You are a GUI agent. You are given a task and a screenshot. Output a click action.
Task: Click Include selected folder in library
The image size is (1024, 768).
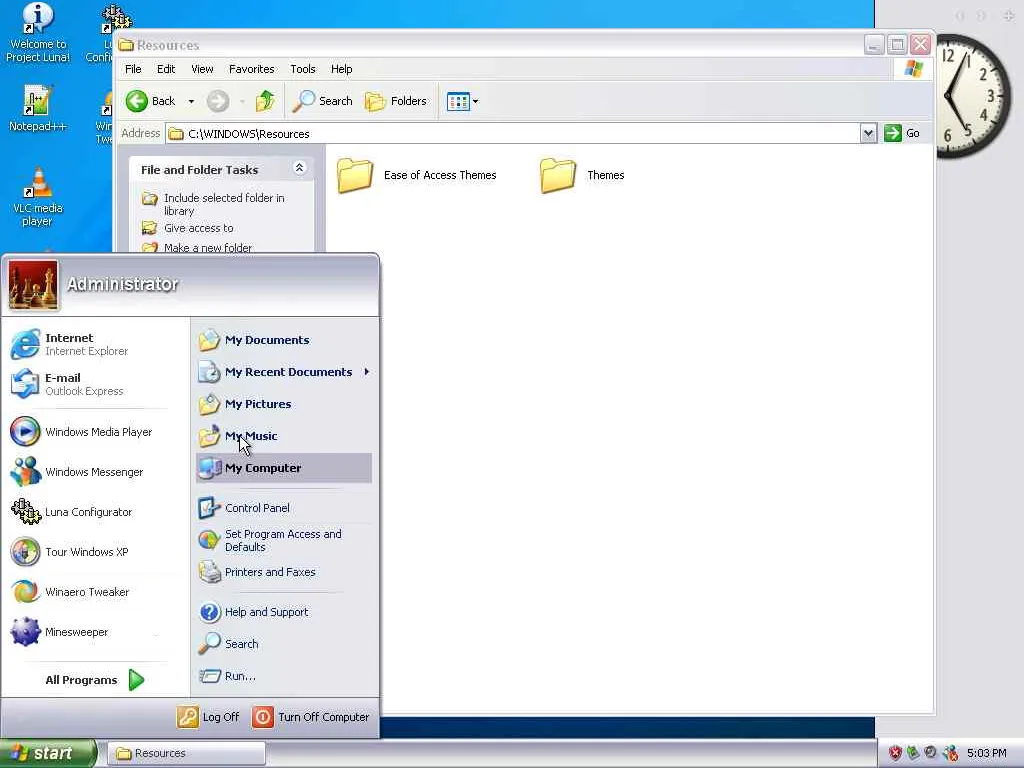(x=215, y=204)
